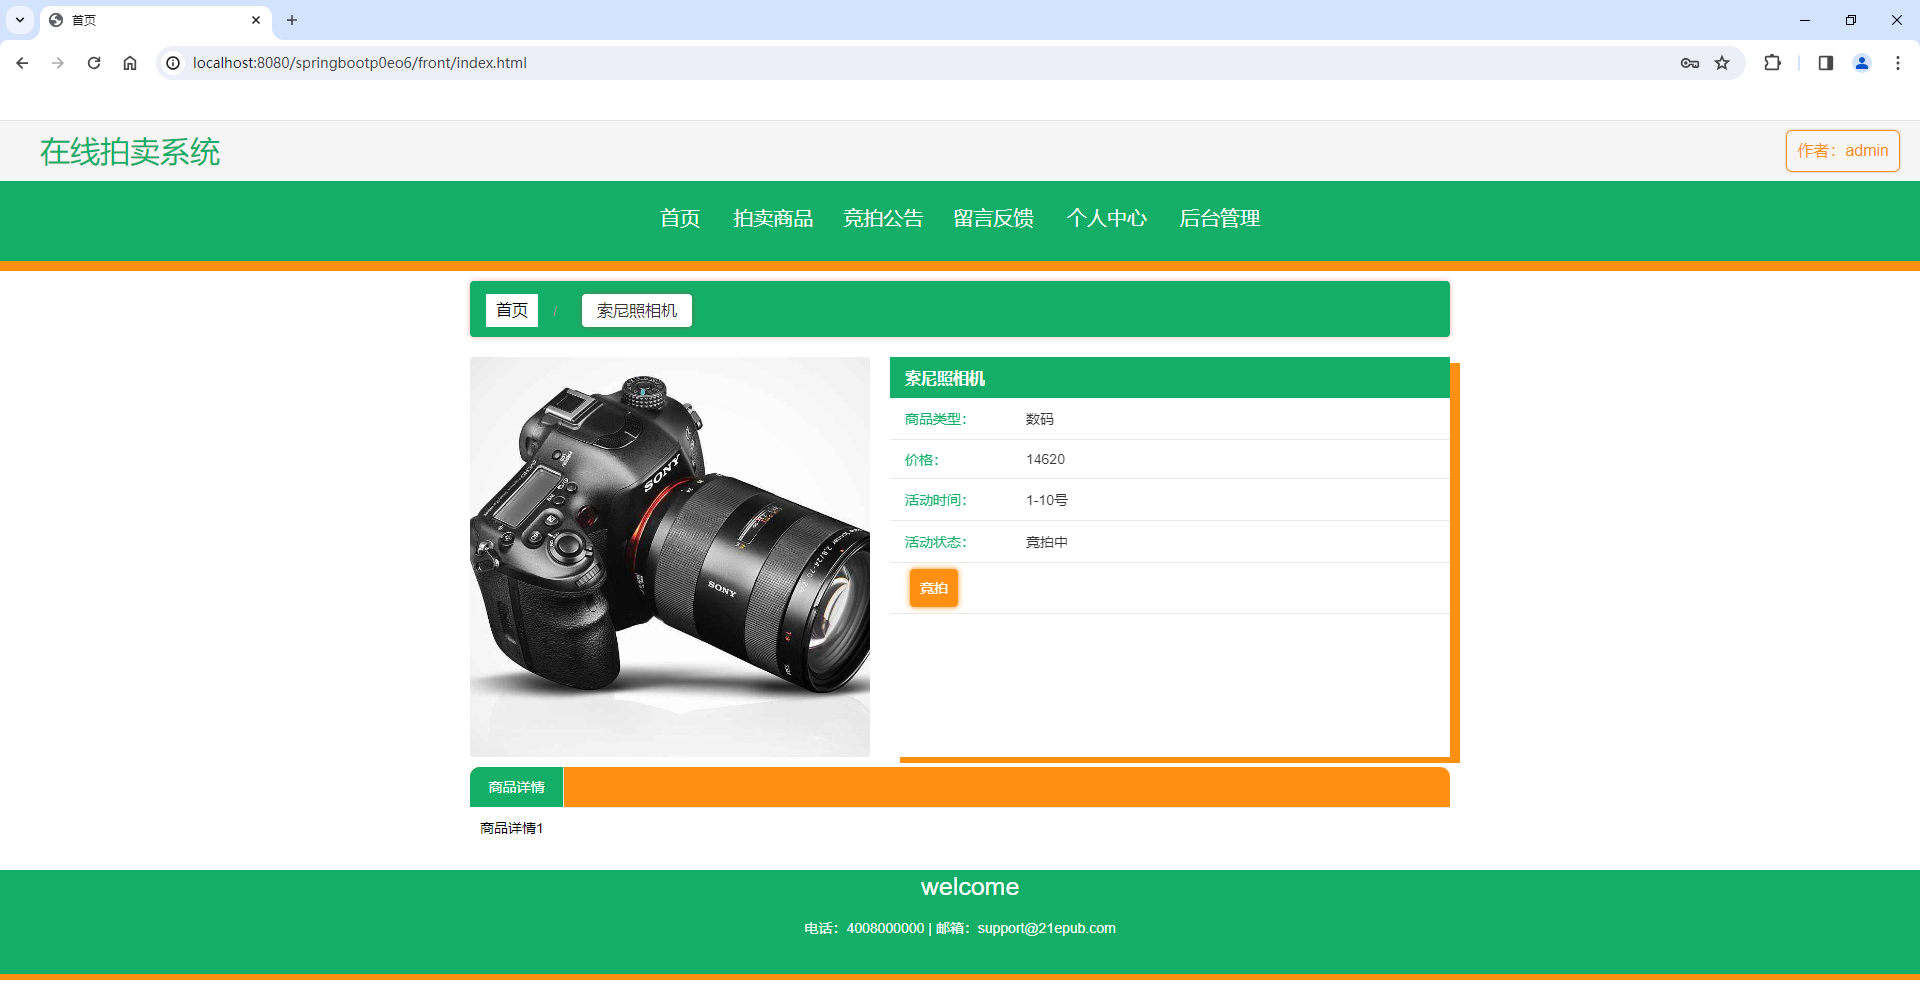The height and width of the screenshot is (985, 1920).
Task: Click the orange 竞拍 bid button
Action: 934,588
